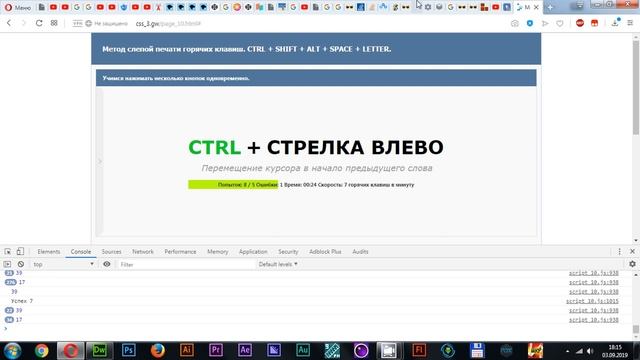Show hidden system tray icons
Image resolution: width=640 pixels, height=360 pixels.
(x=567, y=351)
